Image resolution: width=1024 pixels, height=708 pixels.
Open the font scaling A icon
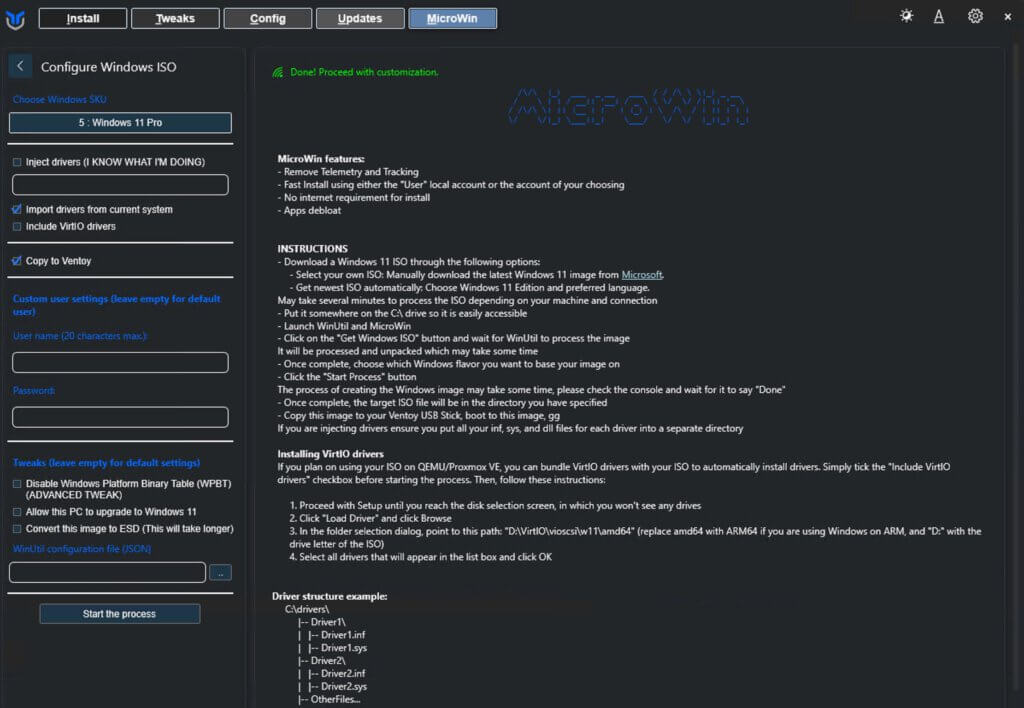938,16
